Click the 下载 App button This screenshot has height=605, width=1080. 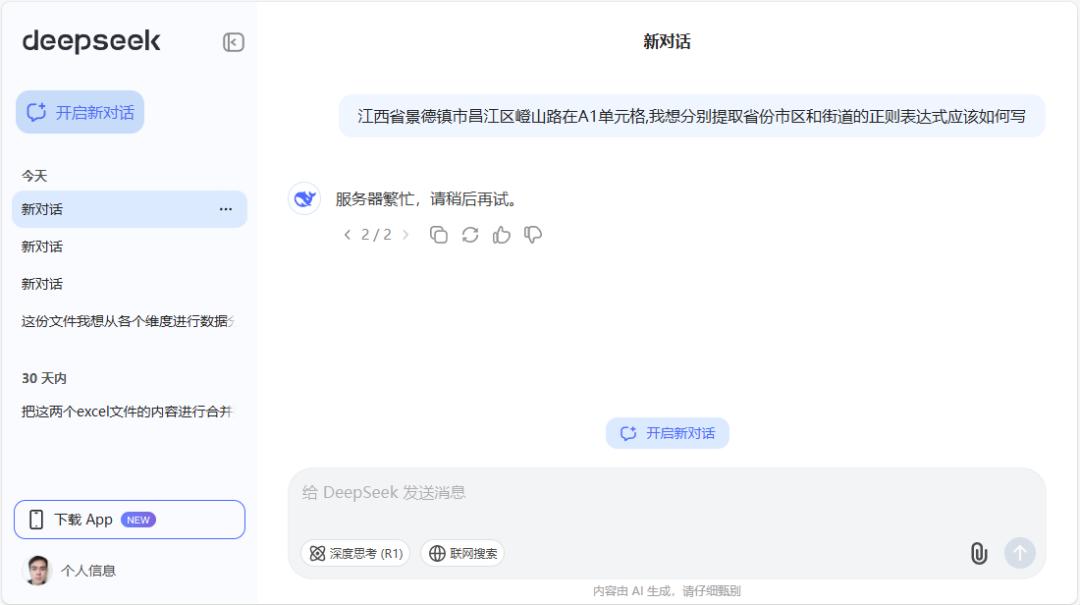tap(129, 519)
